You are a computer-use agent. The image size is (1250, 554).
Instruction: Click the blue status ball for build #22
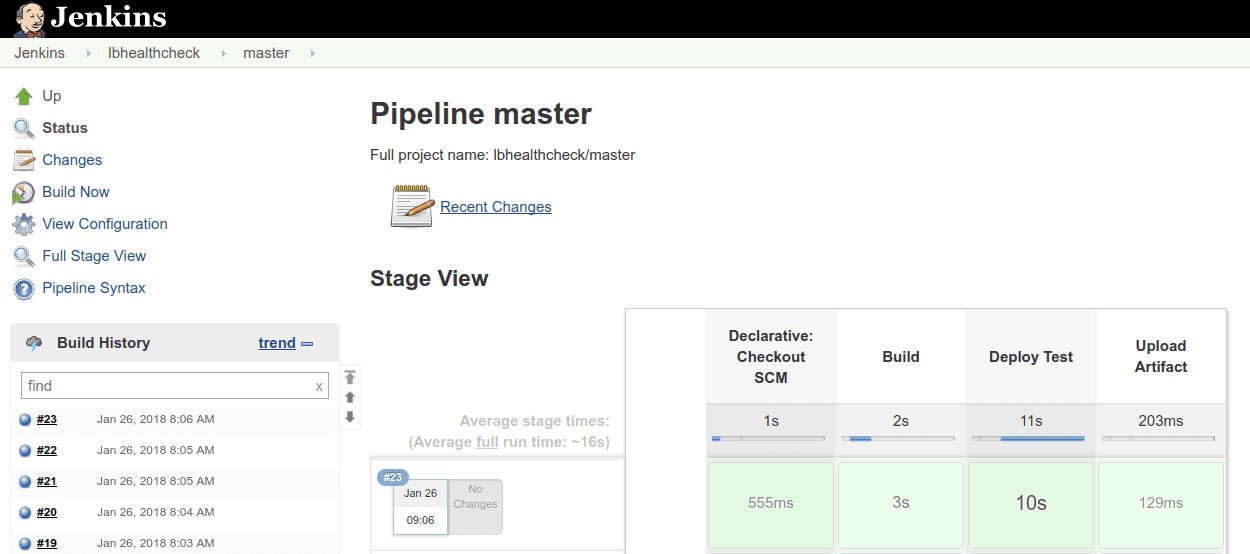pos(25,451)
